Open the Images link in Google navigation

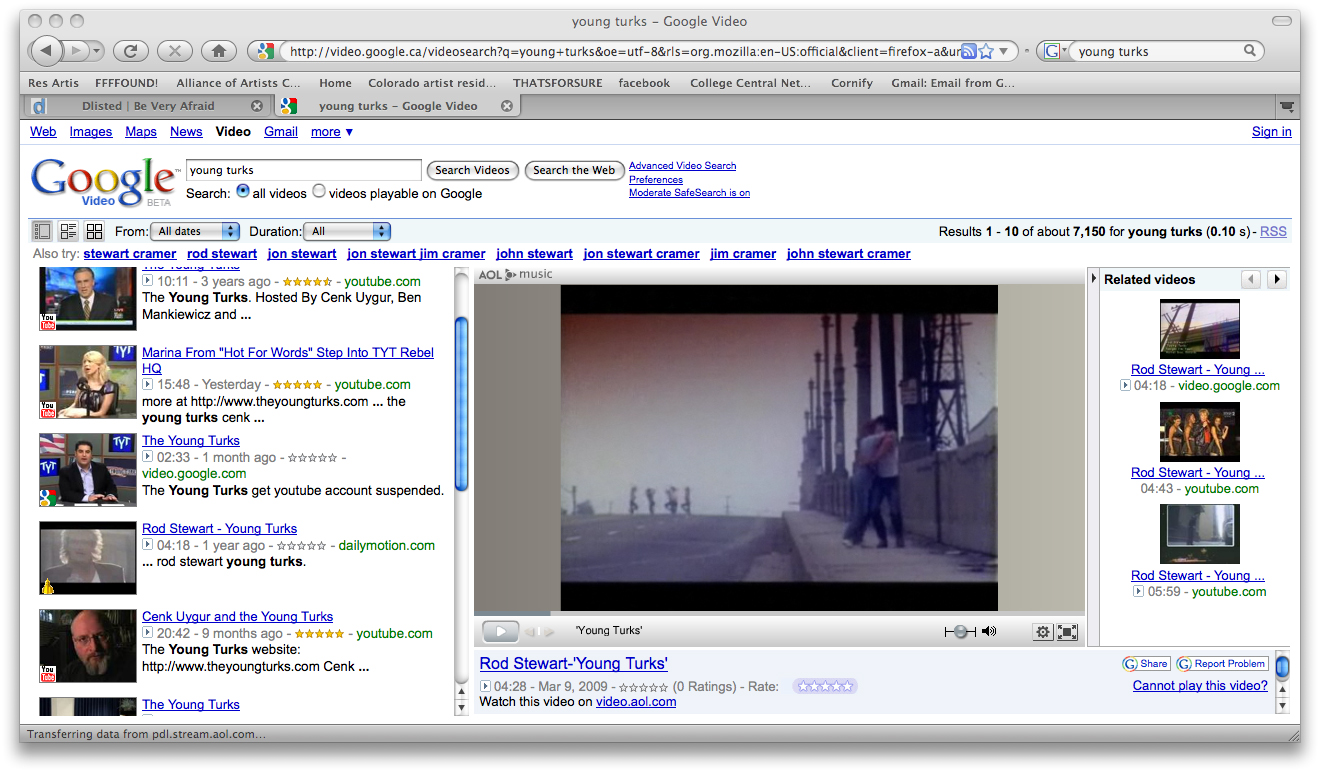(x=90, y=131)
